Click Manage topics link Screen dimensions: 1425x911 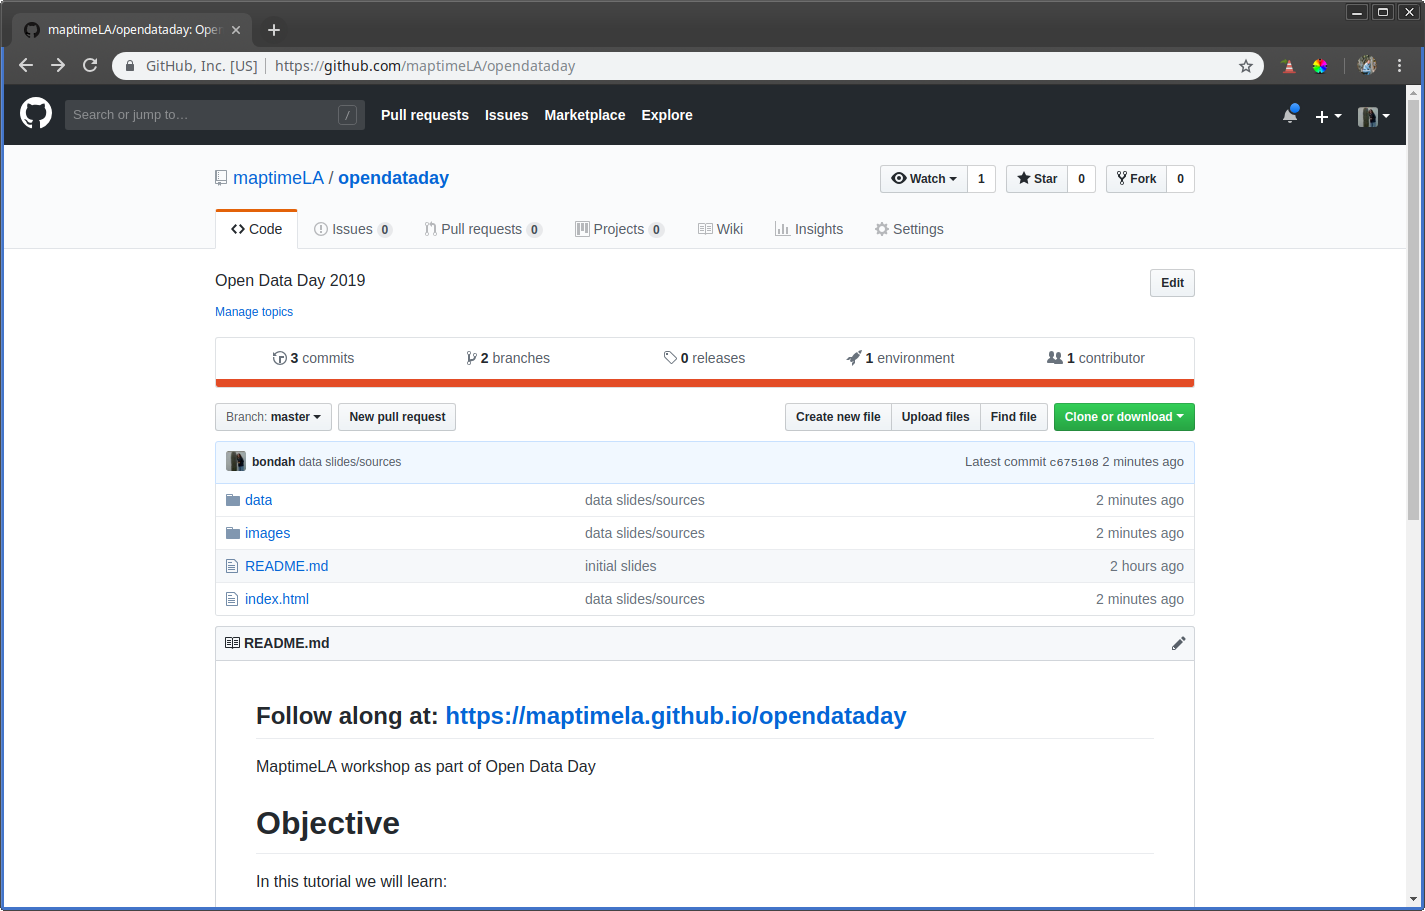pyautogui.click(x=254, y=312)
